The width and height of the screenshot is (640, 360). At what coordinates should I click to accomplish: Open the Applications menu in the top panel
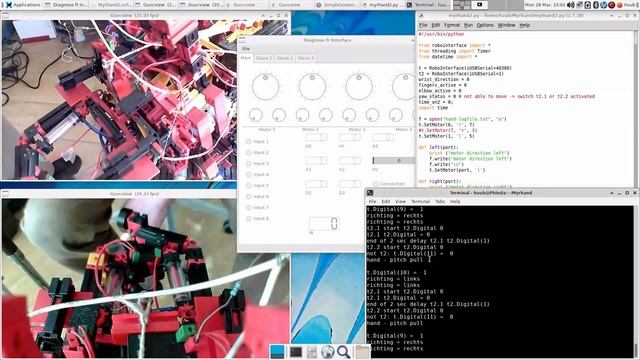(x=23, y=5)
